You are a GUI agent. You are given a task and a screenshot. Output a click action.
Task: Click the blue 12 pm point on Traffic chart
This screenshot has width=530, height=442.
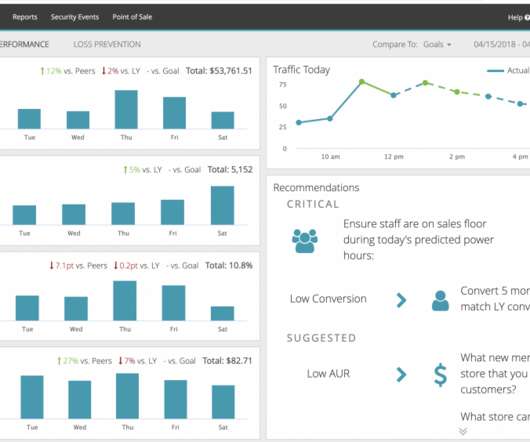393,95
